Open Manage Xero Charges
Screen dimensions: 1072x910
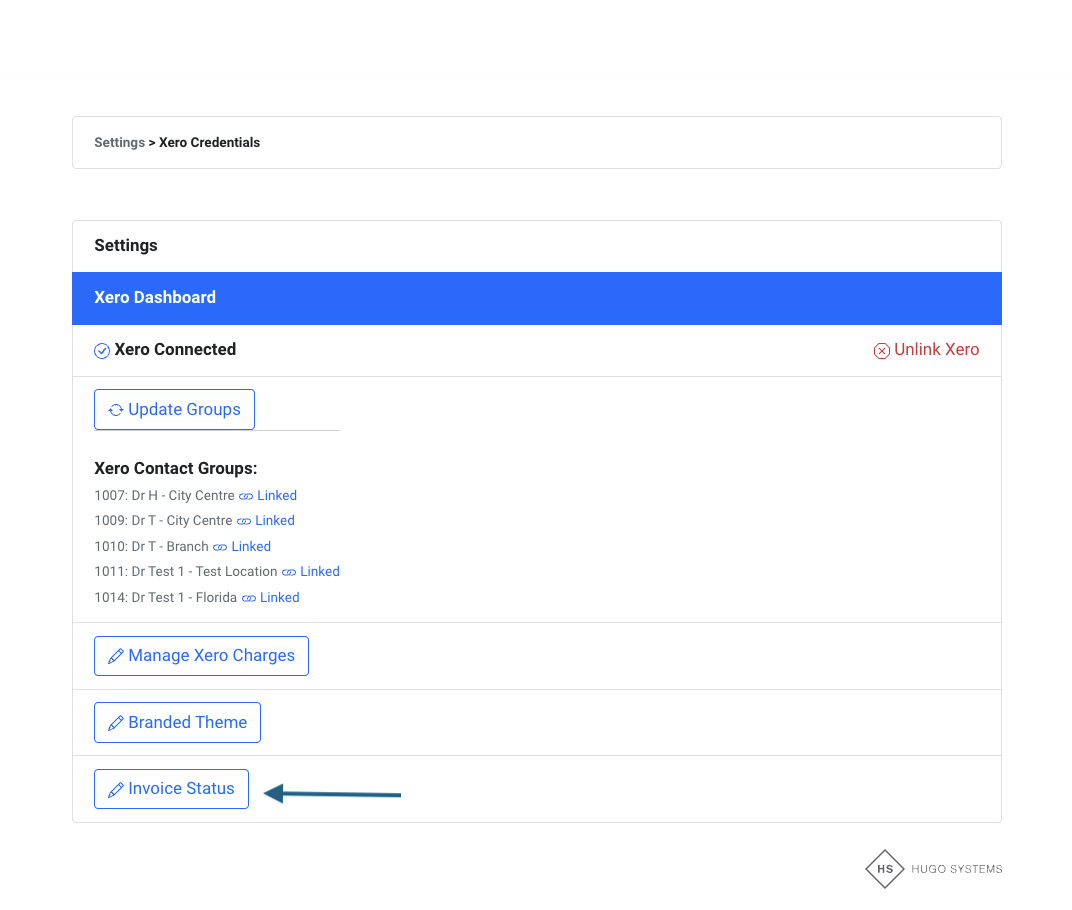pos(201,656)
